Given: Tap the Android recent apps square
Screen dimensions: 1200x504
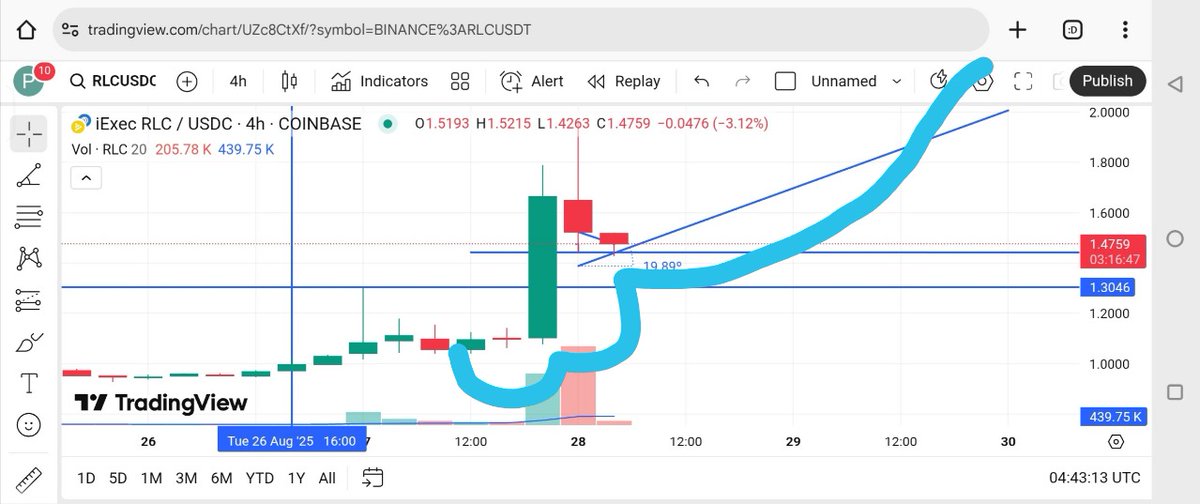Looking at the screenshot, I should pyautogui.click(x=1174, y=391).
